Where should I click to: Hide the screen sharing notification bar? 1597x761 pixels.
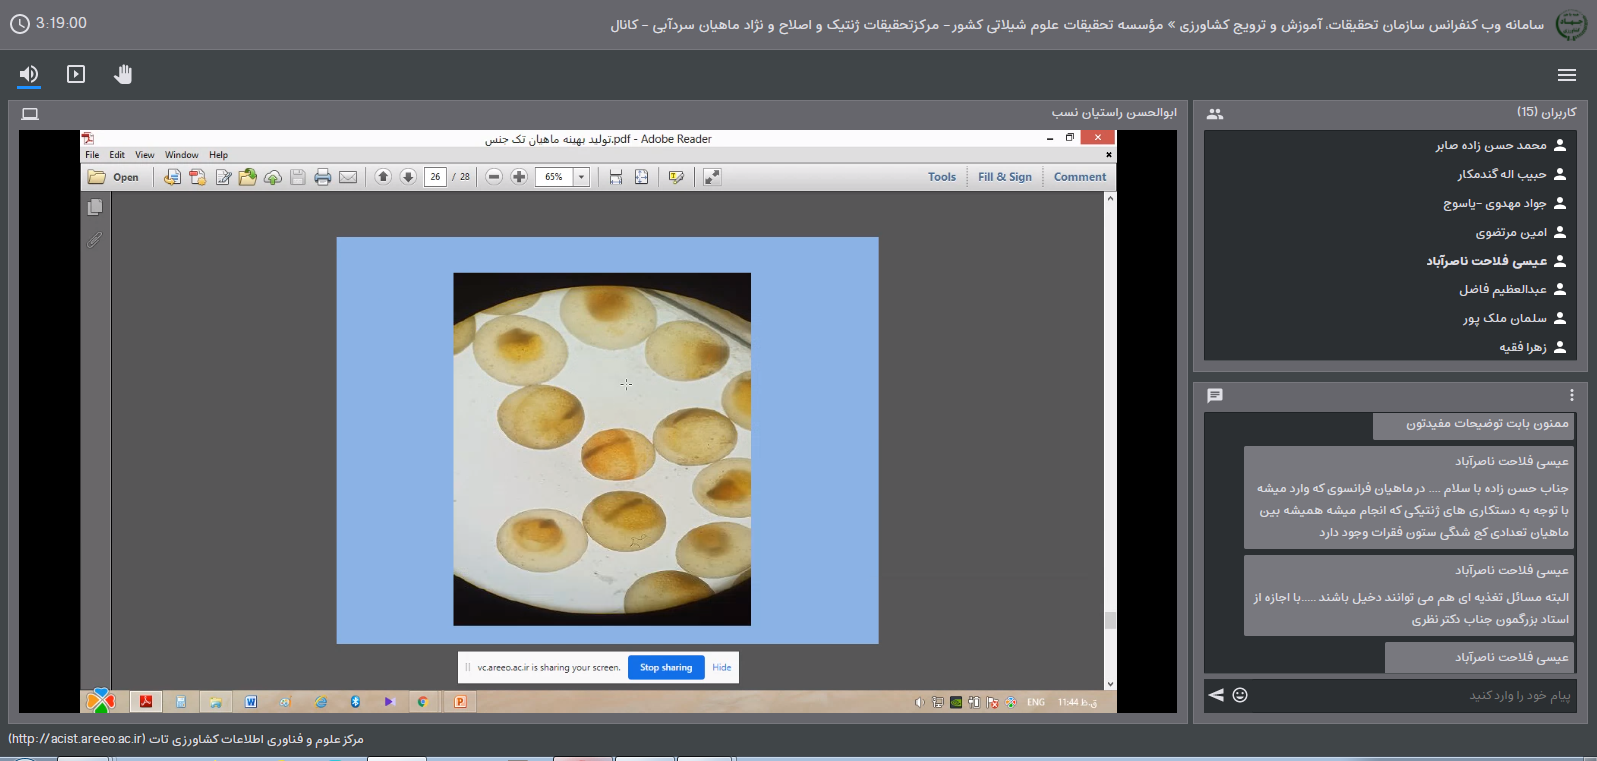tap(722, 668)
